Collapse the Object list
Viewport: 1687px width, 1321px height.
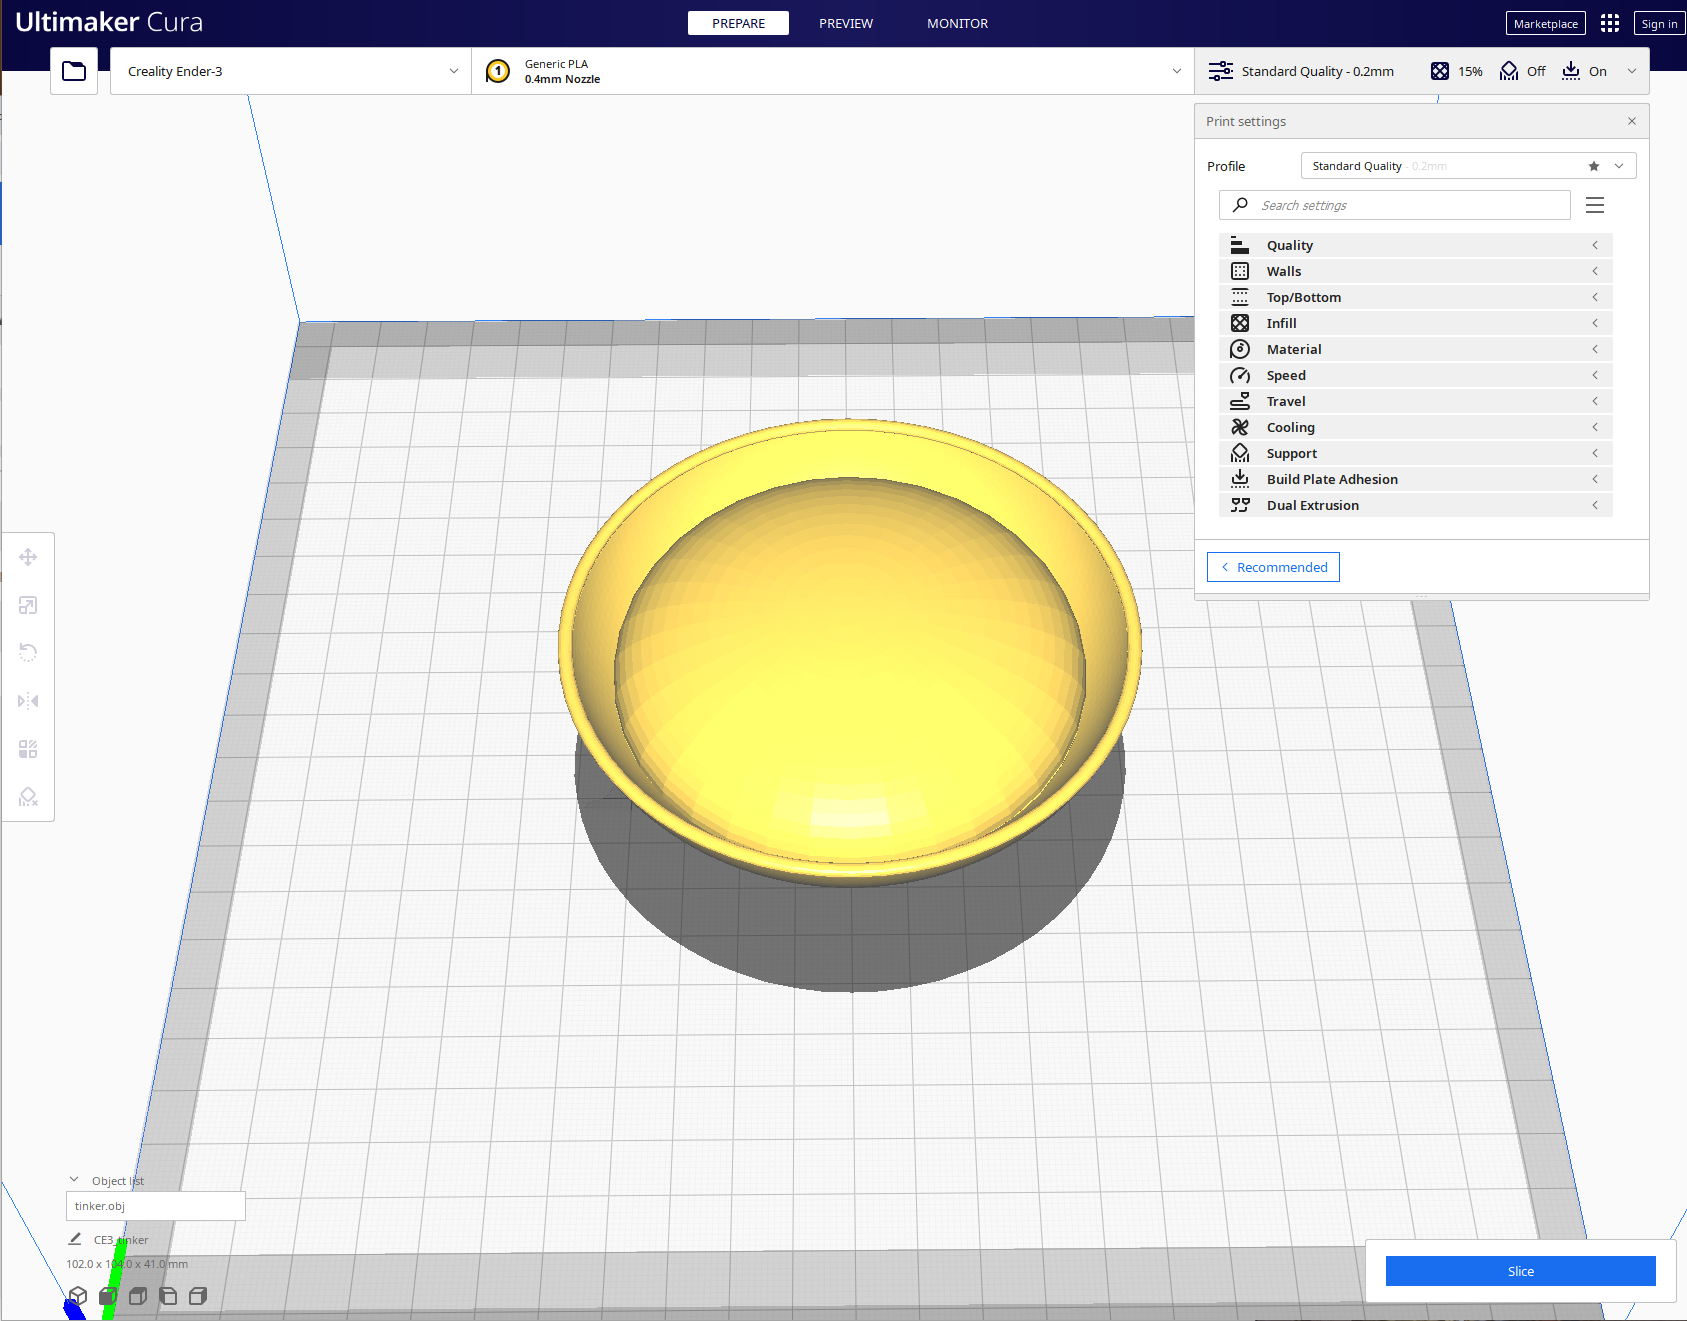(74, 1180)
